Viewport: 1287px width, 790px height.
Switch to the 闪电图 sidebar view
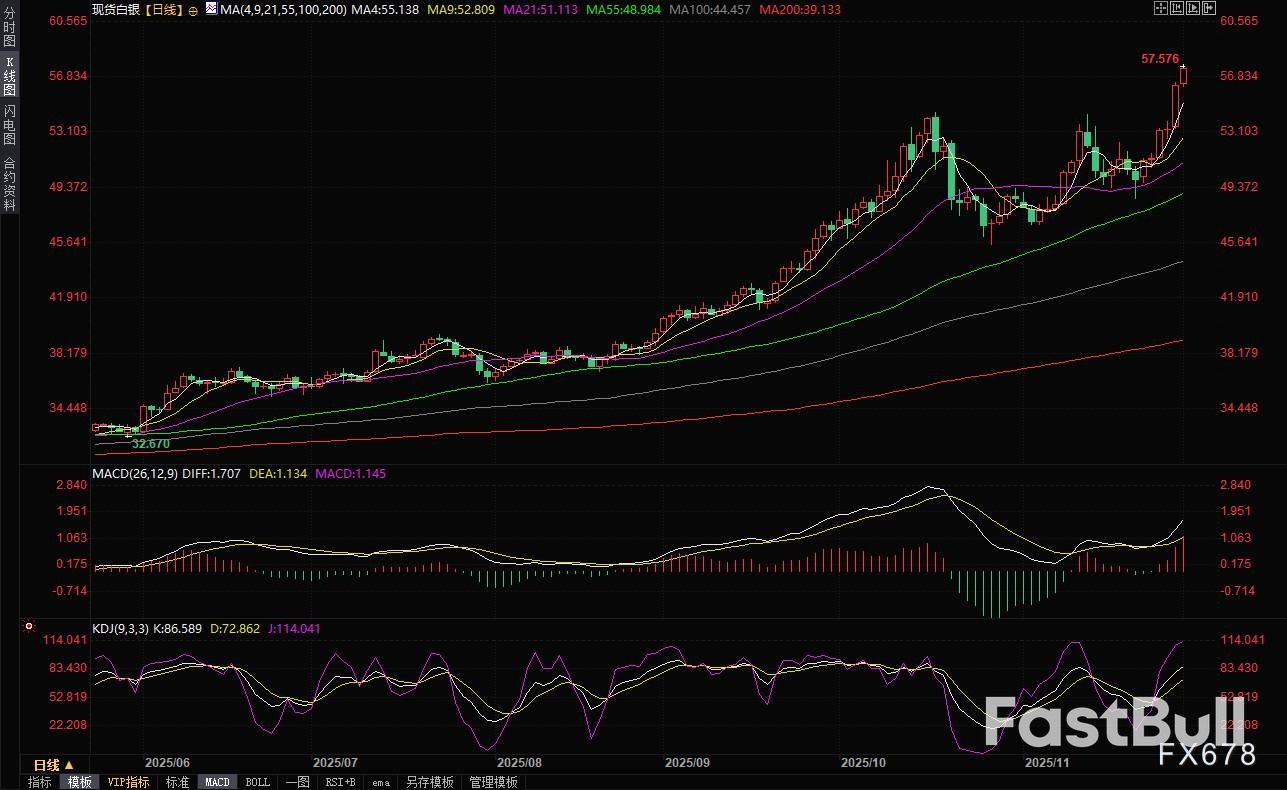[x=9, y=124]
